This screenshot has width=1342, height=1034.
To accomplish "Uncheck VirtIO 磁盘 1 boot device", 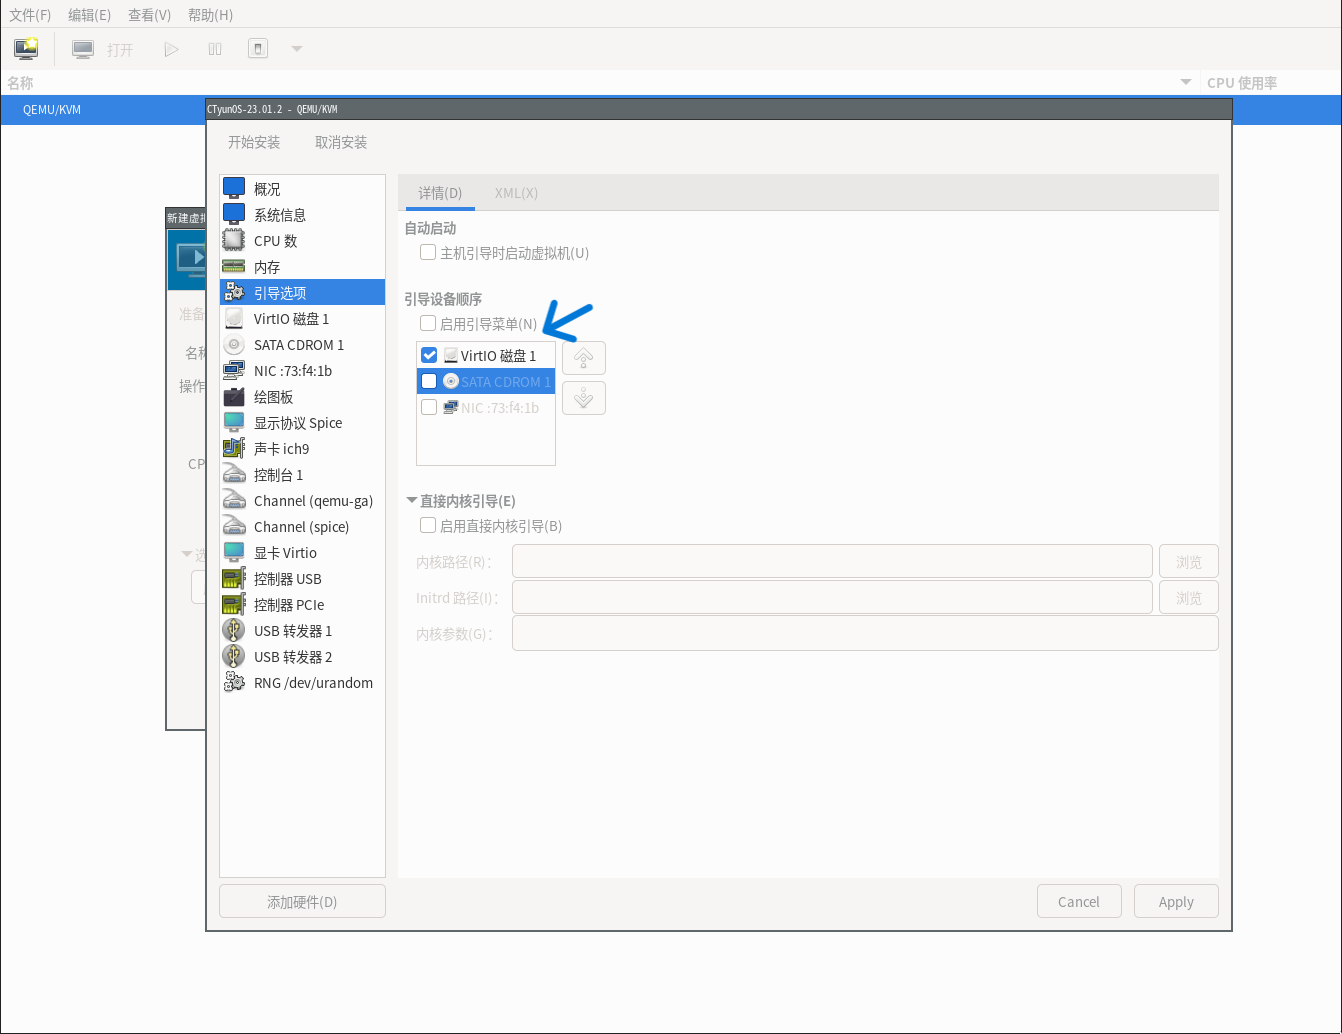I will [429, 356].
